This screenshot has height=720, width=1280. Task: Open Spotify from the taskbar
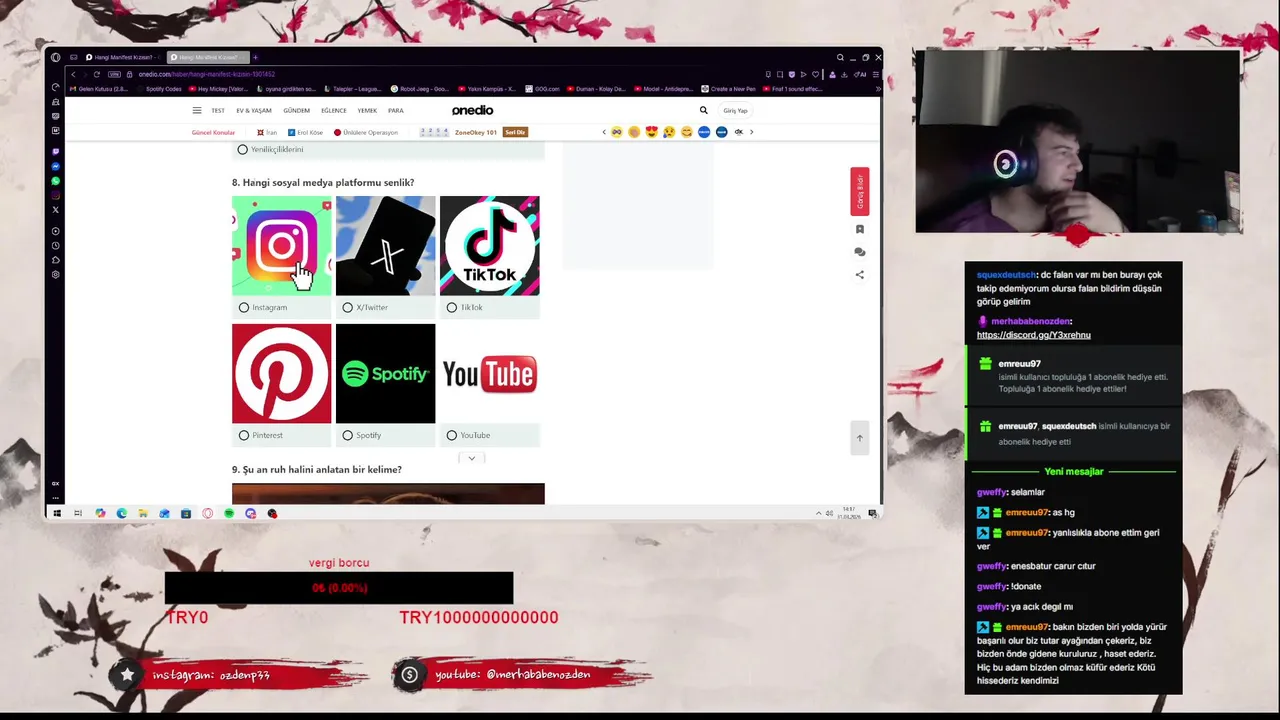(229, 513)
